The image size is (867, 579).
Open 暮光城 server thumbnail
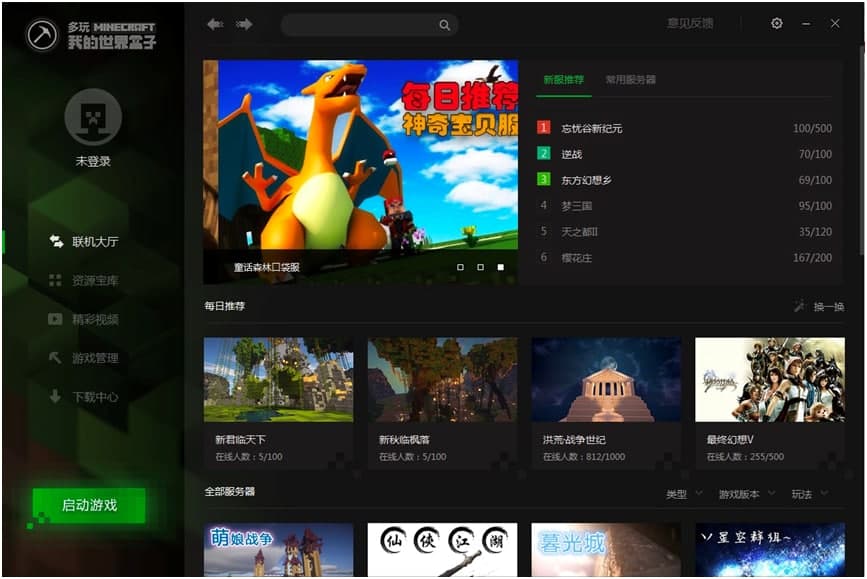(606, 550)
